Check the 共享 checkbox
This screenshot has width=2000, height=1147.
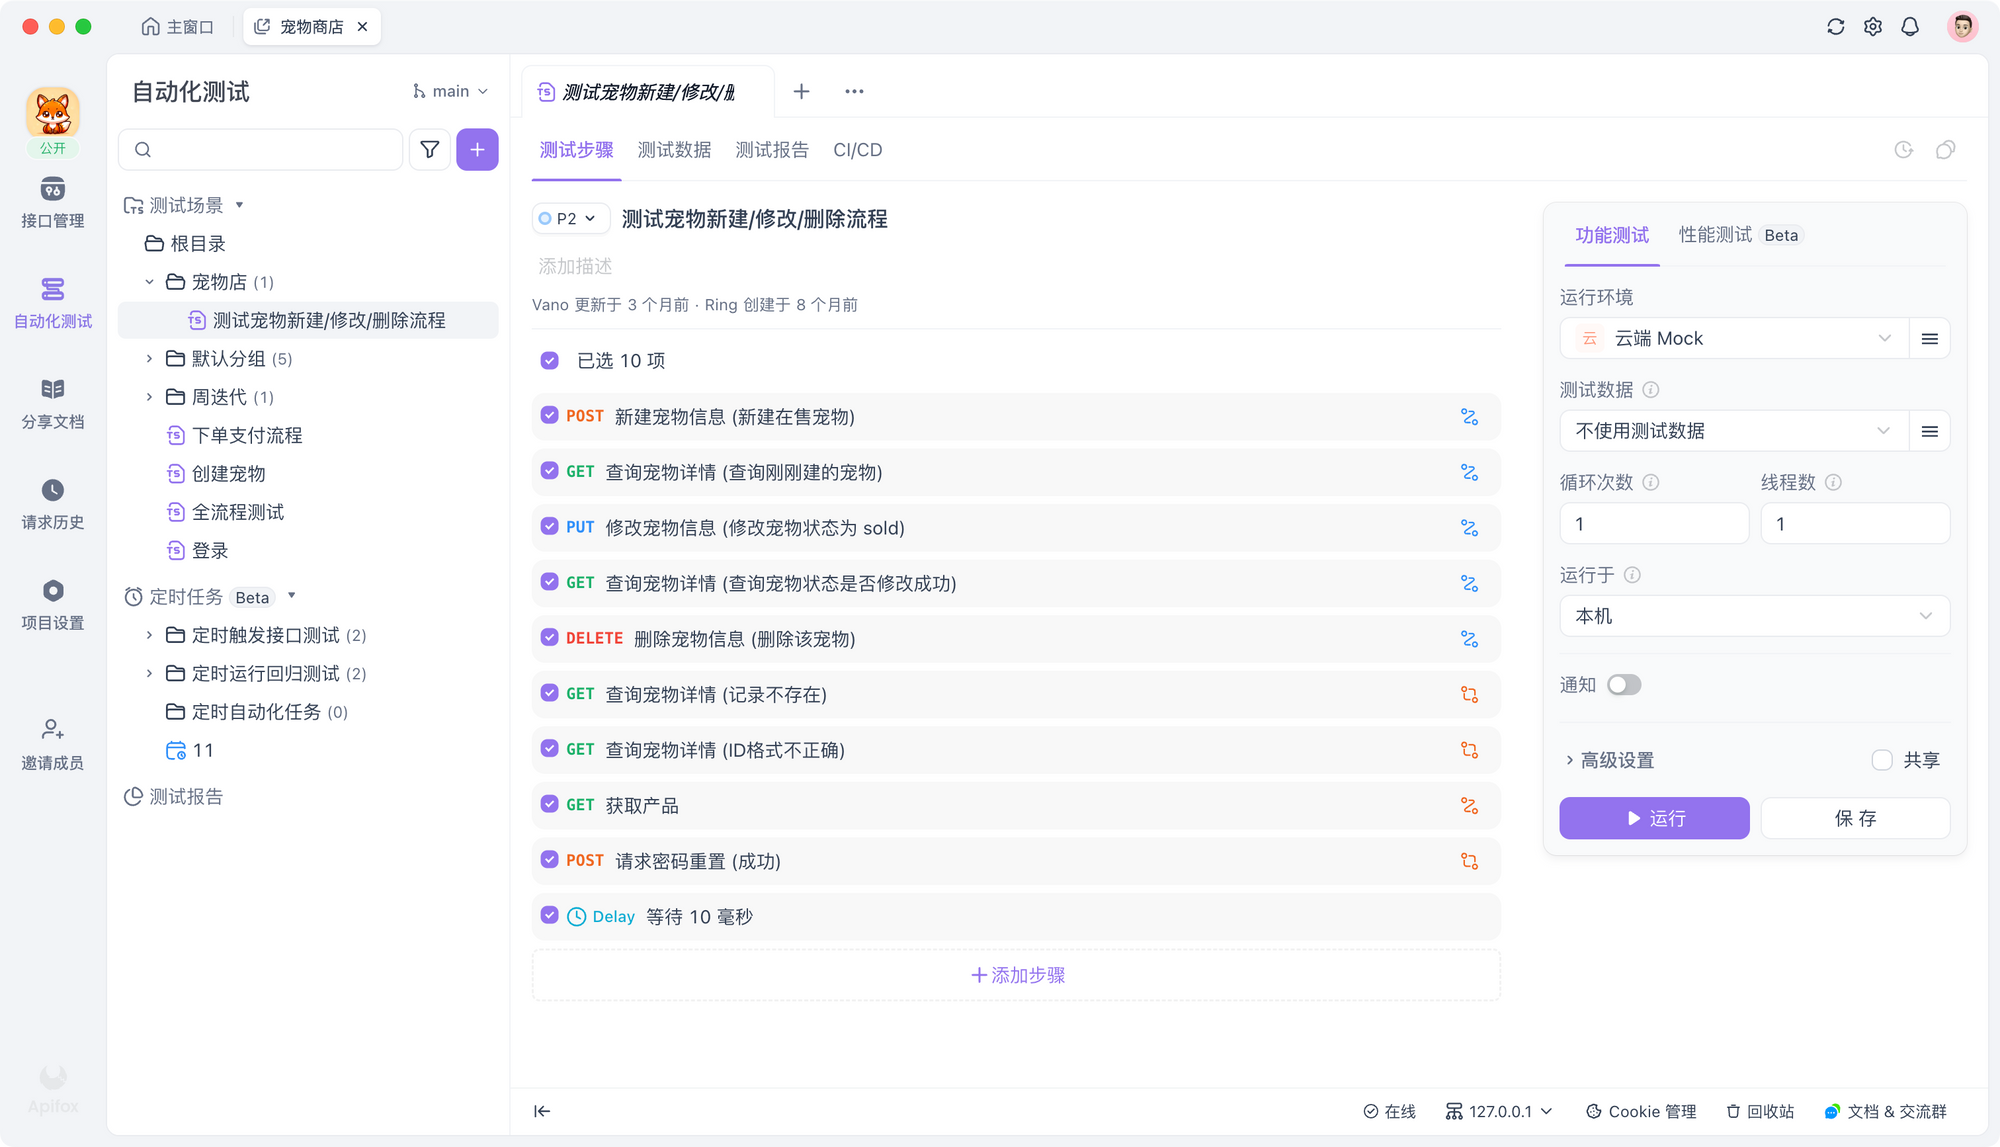(x=1882, y=760)
